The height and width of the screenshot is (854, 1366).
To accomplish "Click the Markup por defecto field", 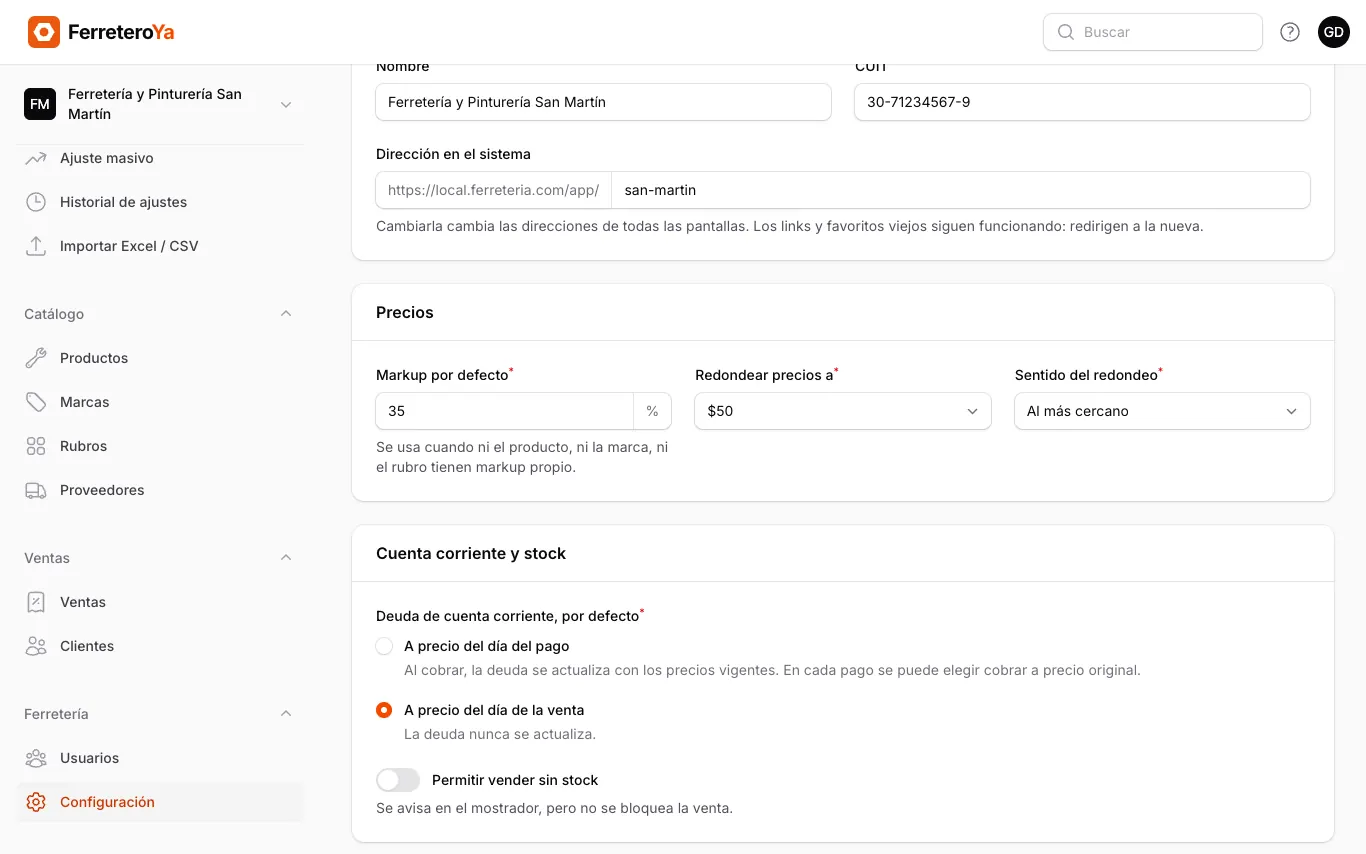I will [504, 411].
